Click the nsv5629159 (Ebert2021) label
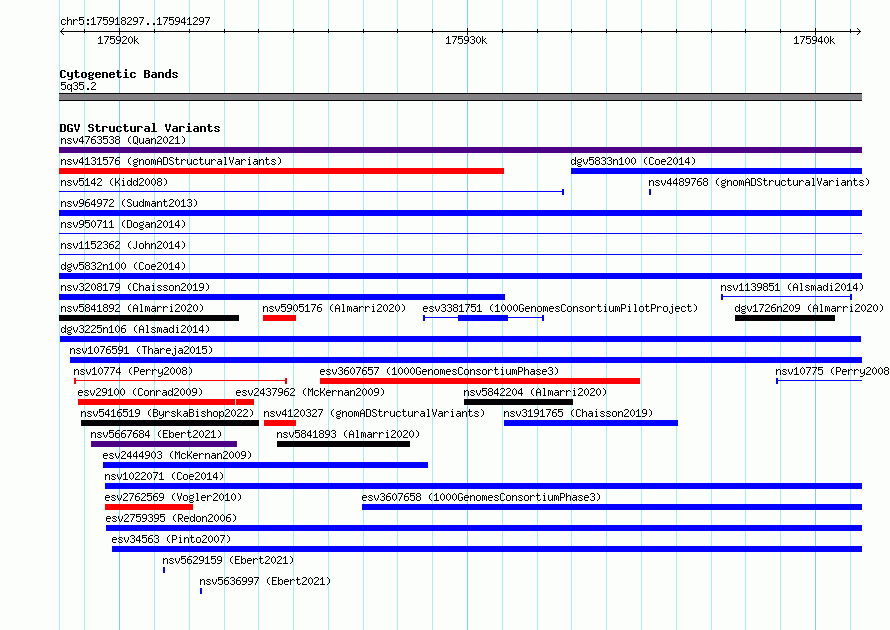Screen dimensions: 890x630 click(228, 560)
